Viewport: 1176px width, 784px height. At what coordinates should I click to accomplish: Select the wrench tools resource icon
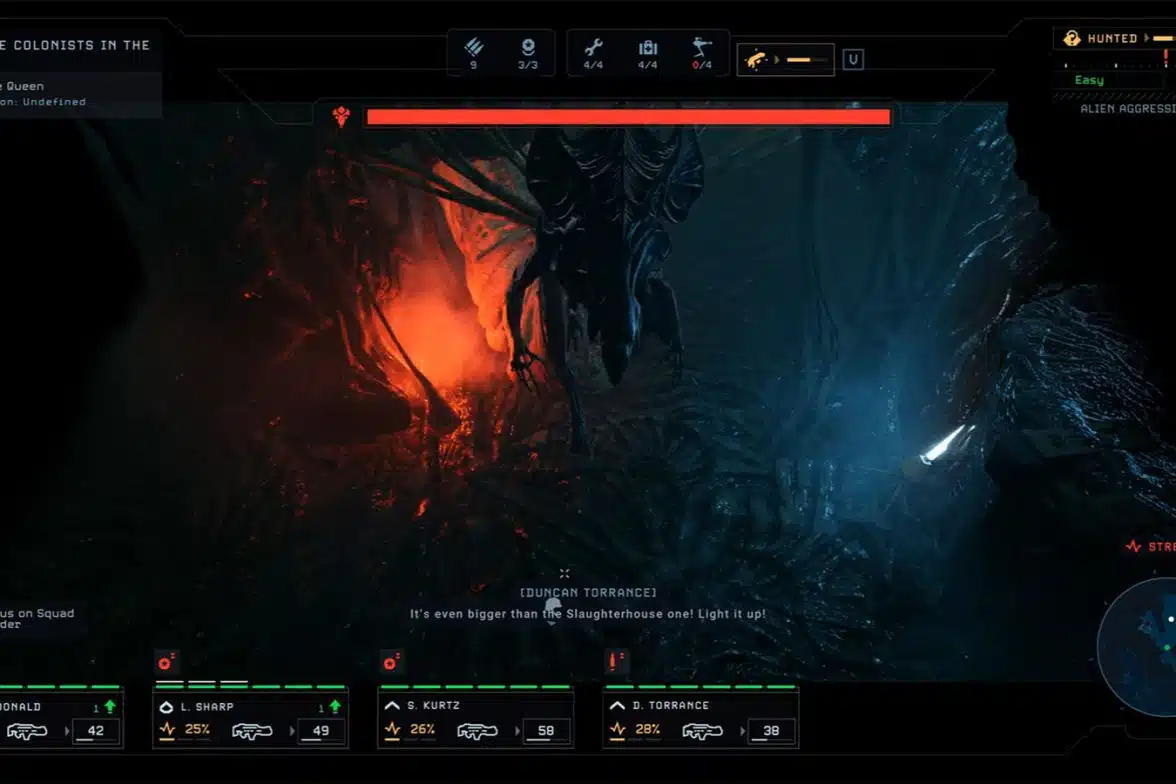(593, 48)
